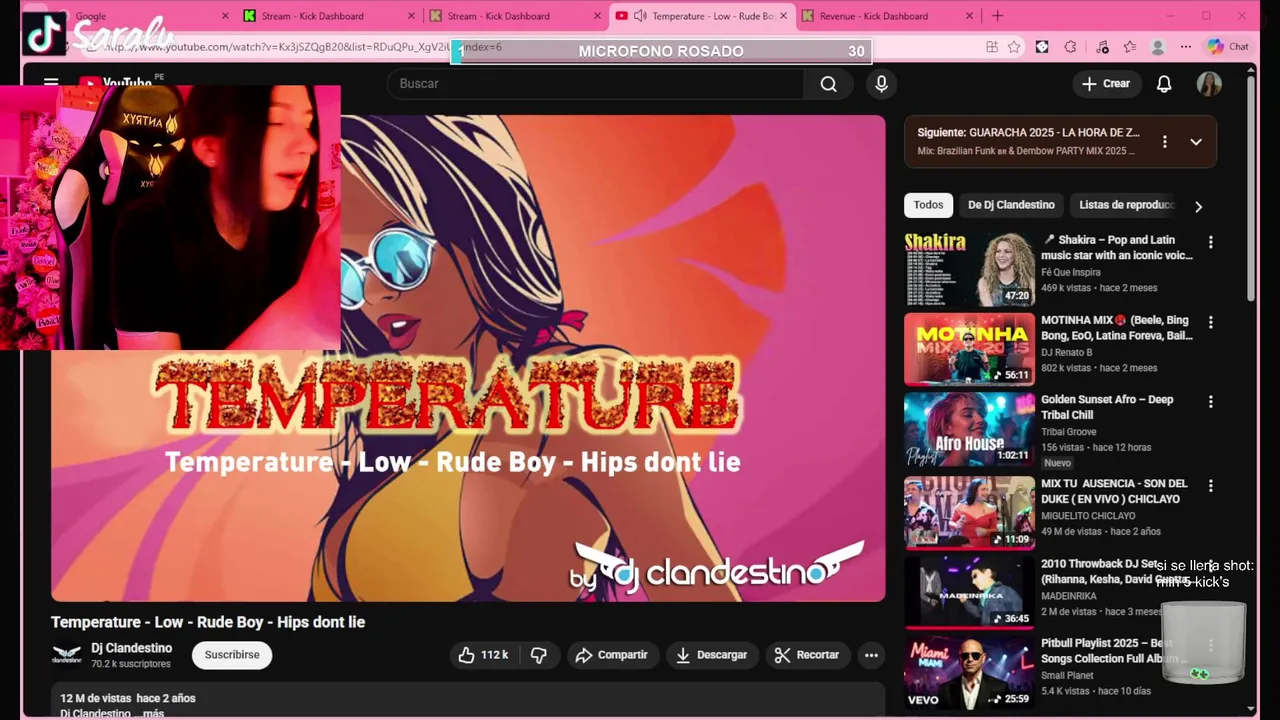The image size is (1280, 720).
Task: Open Copilot Chat button
Action: click(1228, 47)
